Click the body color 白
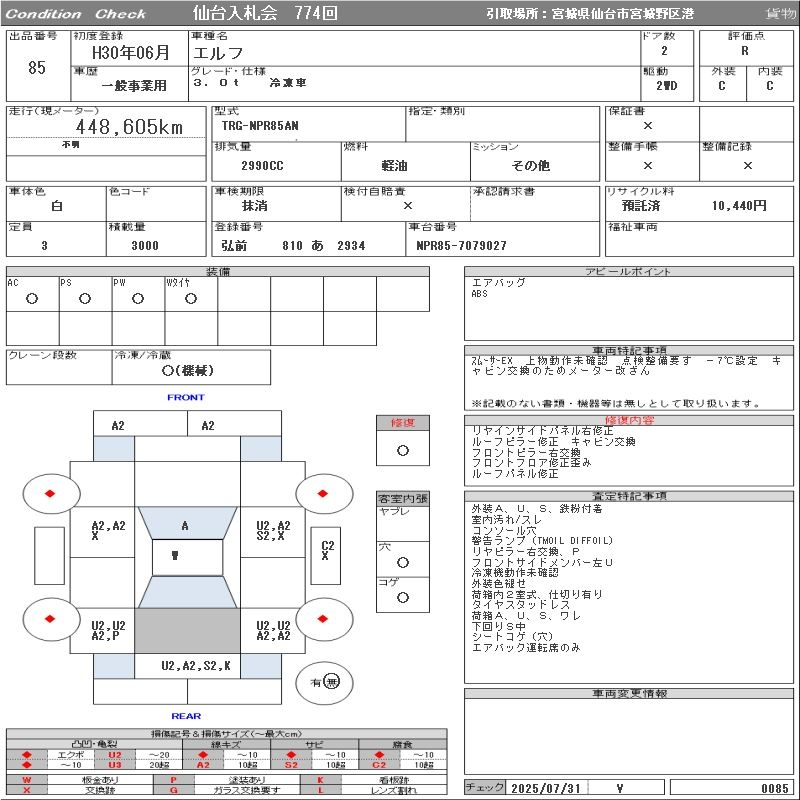The height and width of the screenshot is (800, 800). tap(57, 206)
